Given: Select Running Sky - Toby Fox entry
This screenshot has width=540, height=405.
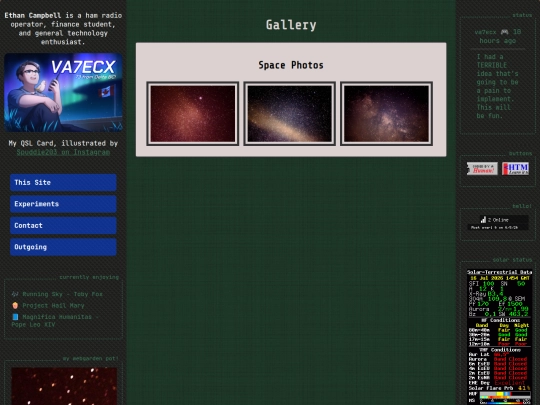Looking at the screenshot, I should pyautogui.click(x=62, y=294).
